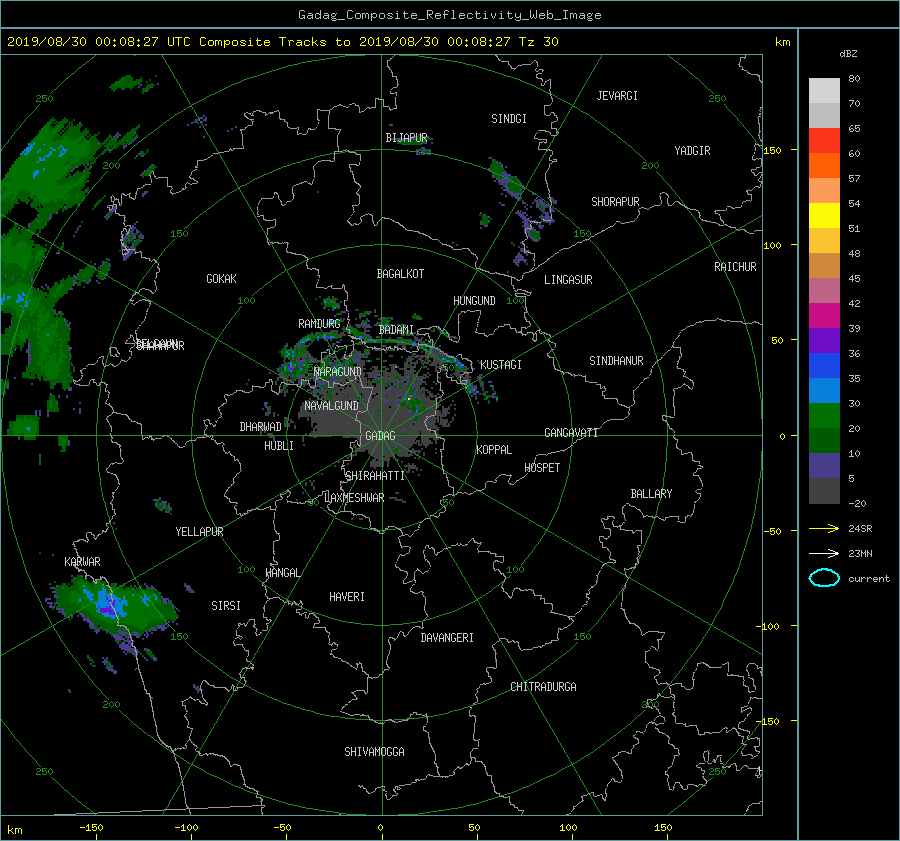This screenshot has width=900, height=841.
Task: Click the SINDHANUR city label
Action: coord(616,361)
